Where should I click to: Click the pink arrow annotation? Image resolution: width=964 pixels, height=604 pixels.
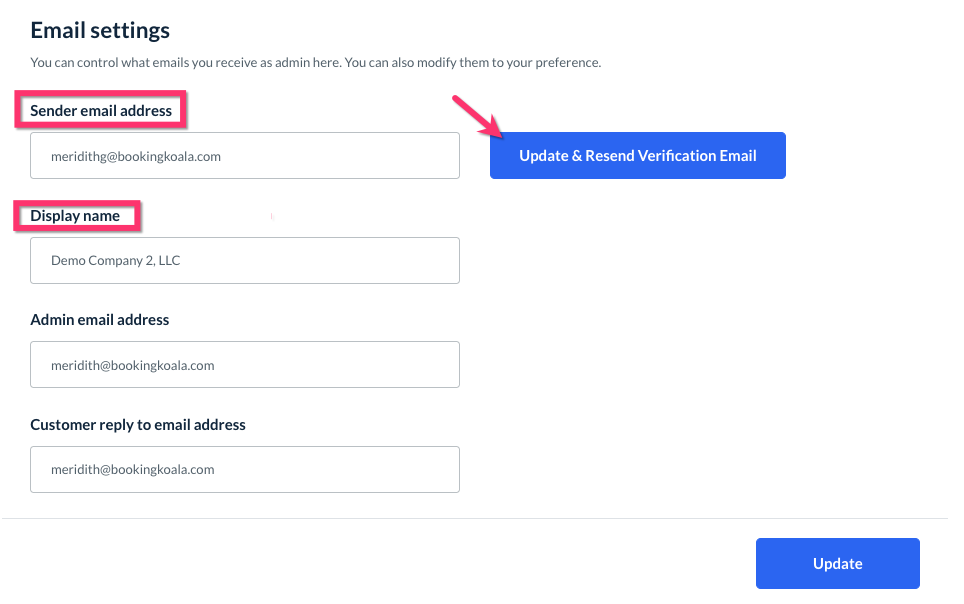[x=477, y=116]
